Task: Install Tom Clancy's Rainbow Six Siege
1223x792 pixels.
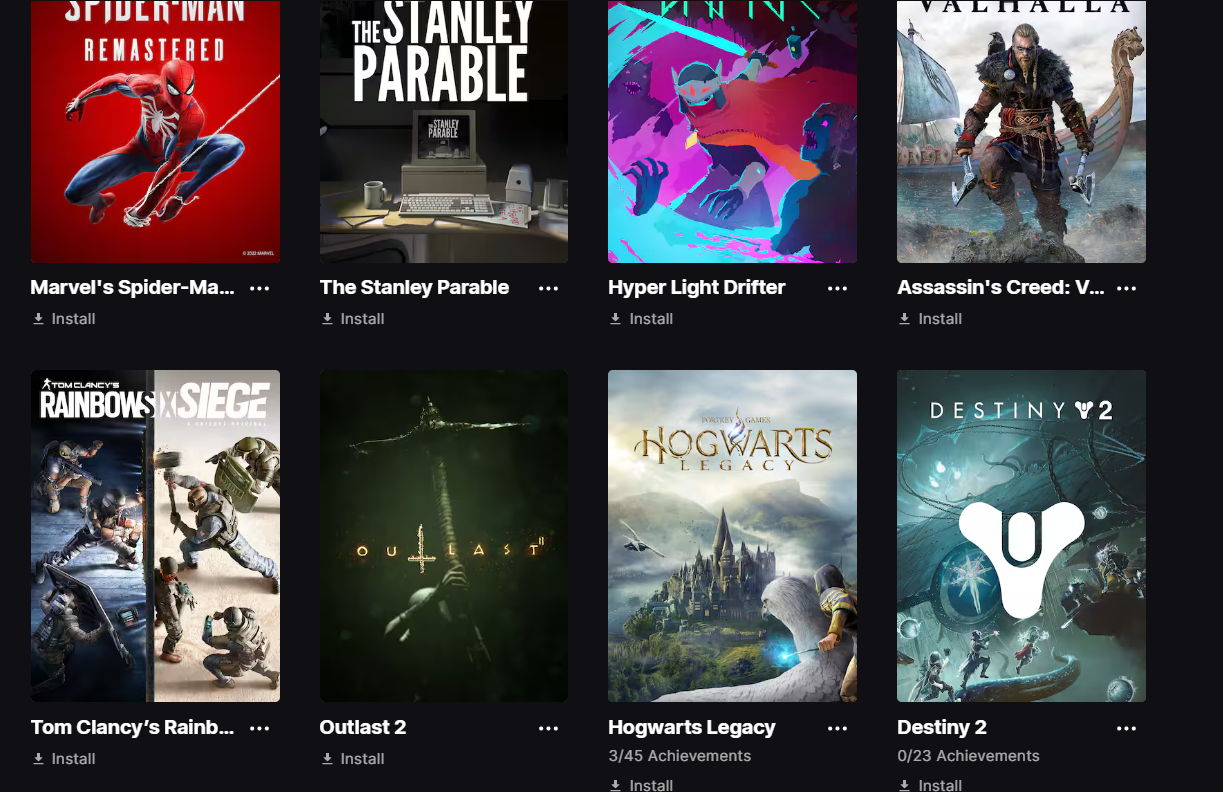Action: 64,759
